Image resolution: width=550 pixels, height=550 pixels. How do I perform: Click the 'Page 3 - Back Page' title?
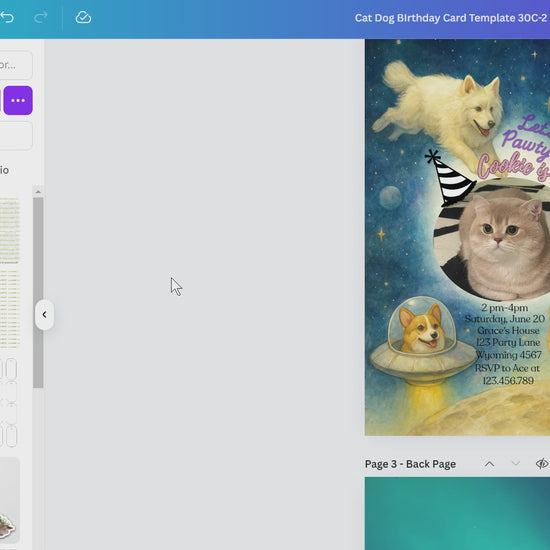[410, 464]
